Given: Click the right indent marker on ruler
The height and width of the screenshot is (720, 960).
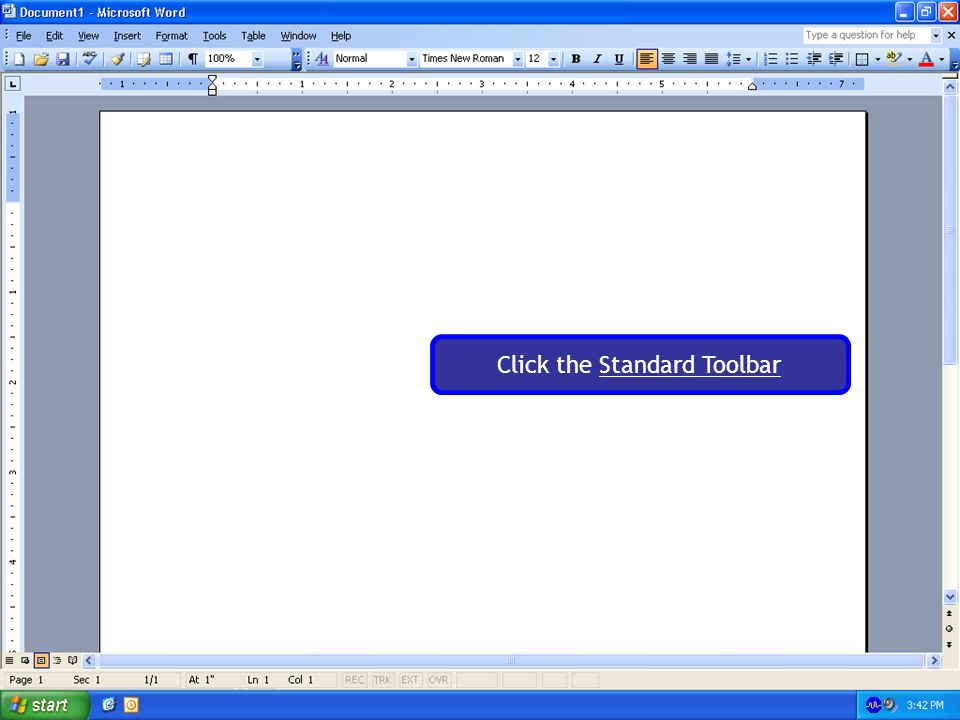Looking at the screenshot, I should tap(752, 86).
